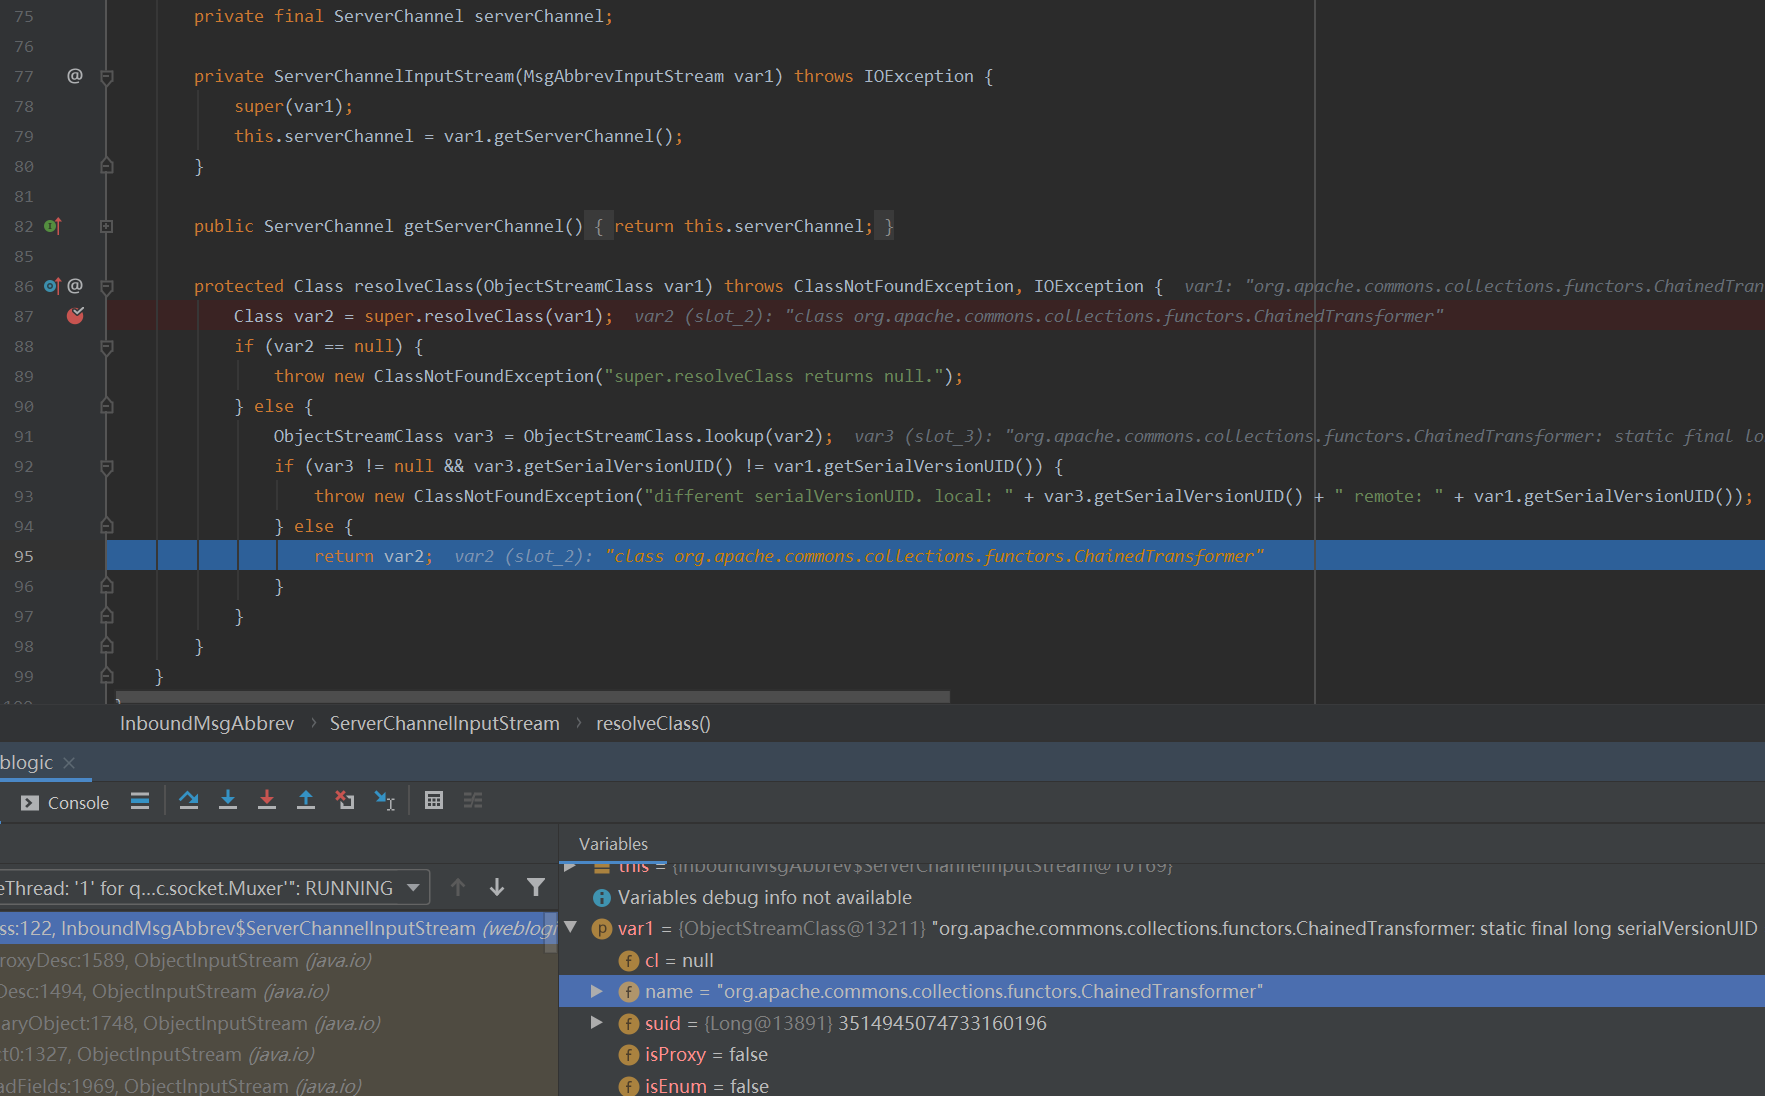This screenshot has height=1096, width=1765.
Task: Click the Show Execution Point icon
Action: click(x=140, y=801)
